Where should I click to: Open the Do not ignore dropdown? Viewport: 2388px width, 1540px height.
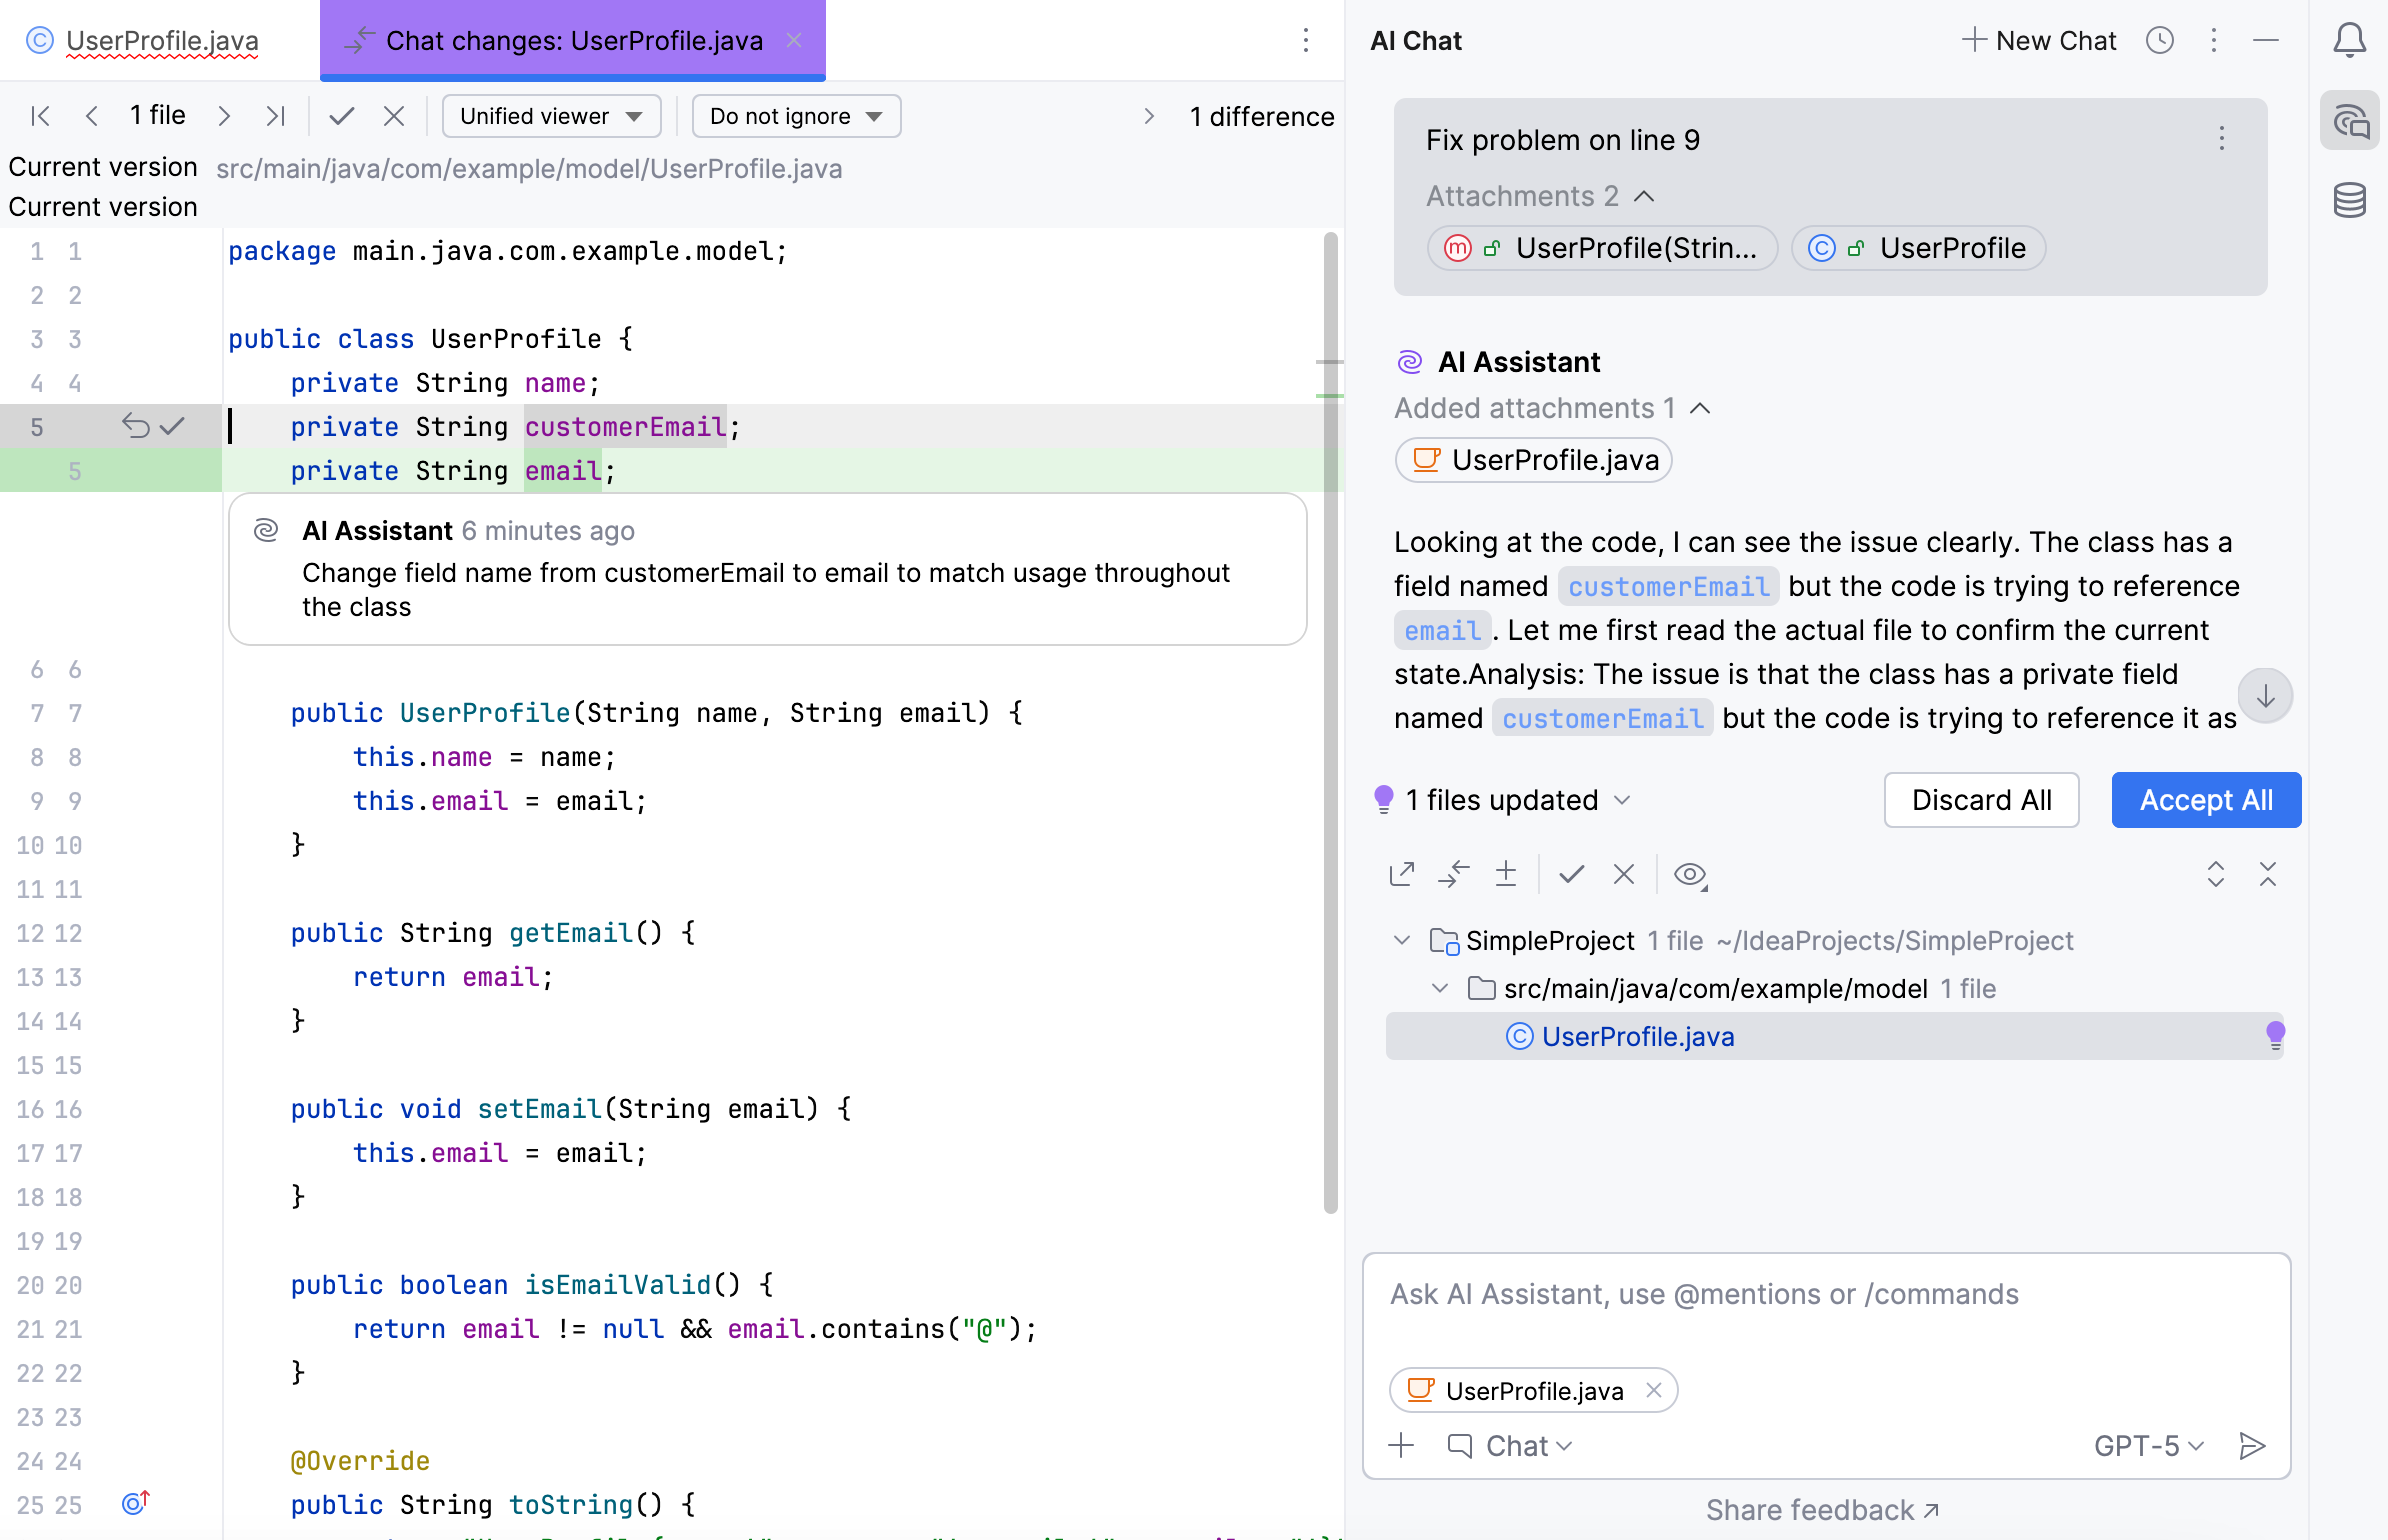[796, 116]
